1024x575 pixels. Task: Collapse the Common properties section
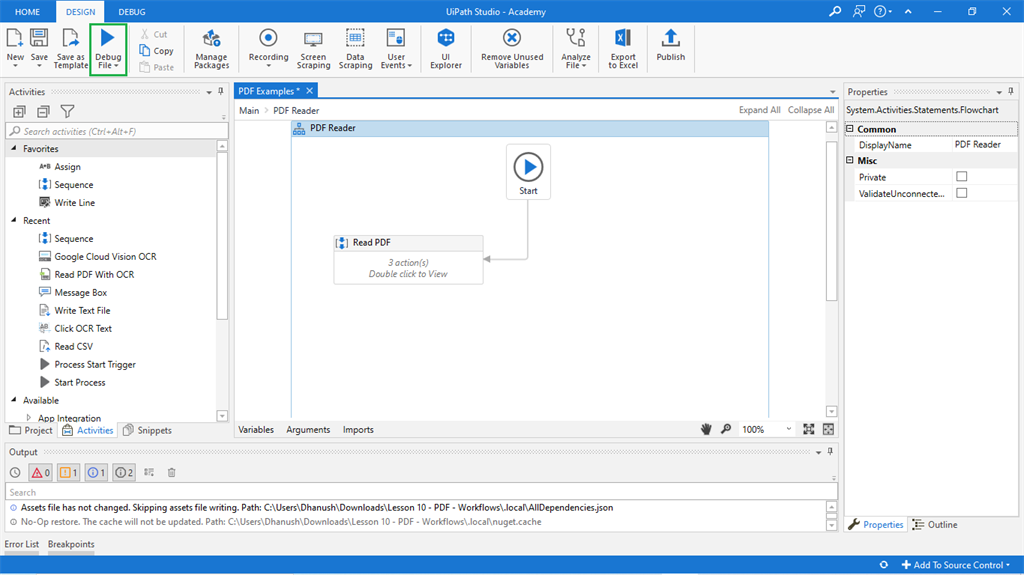tap(850, 129)
